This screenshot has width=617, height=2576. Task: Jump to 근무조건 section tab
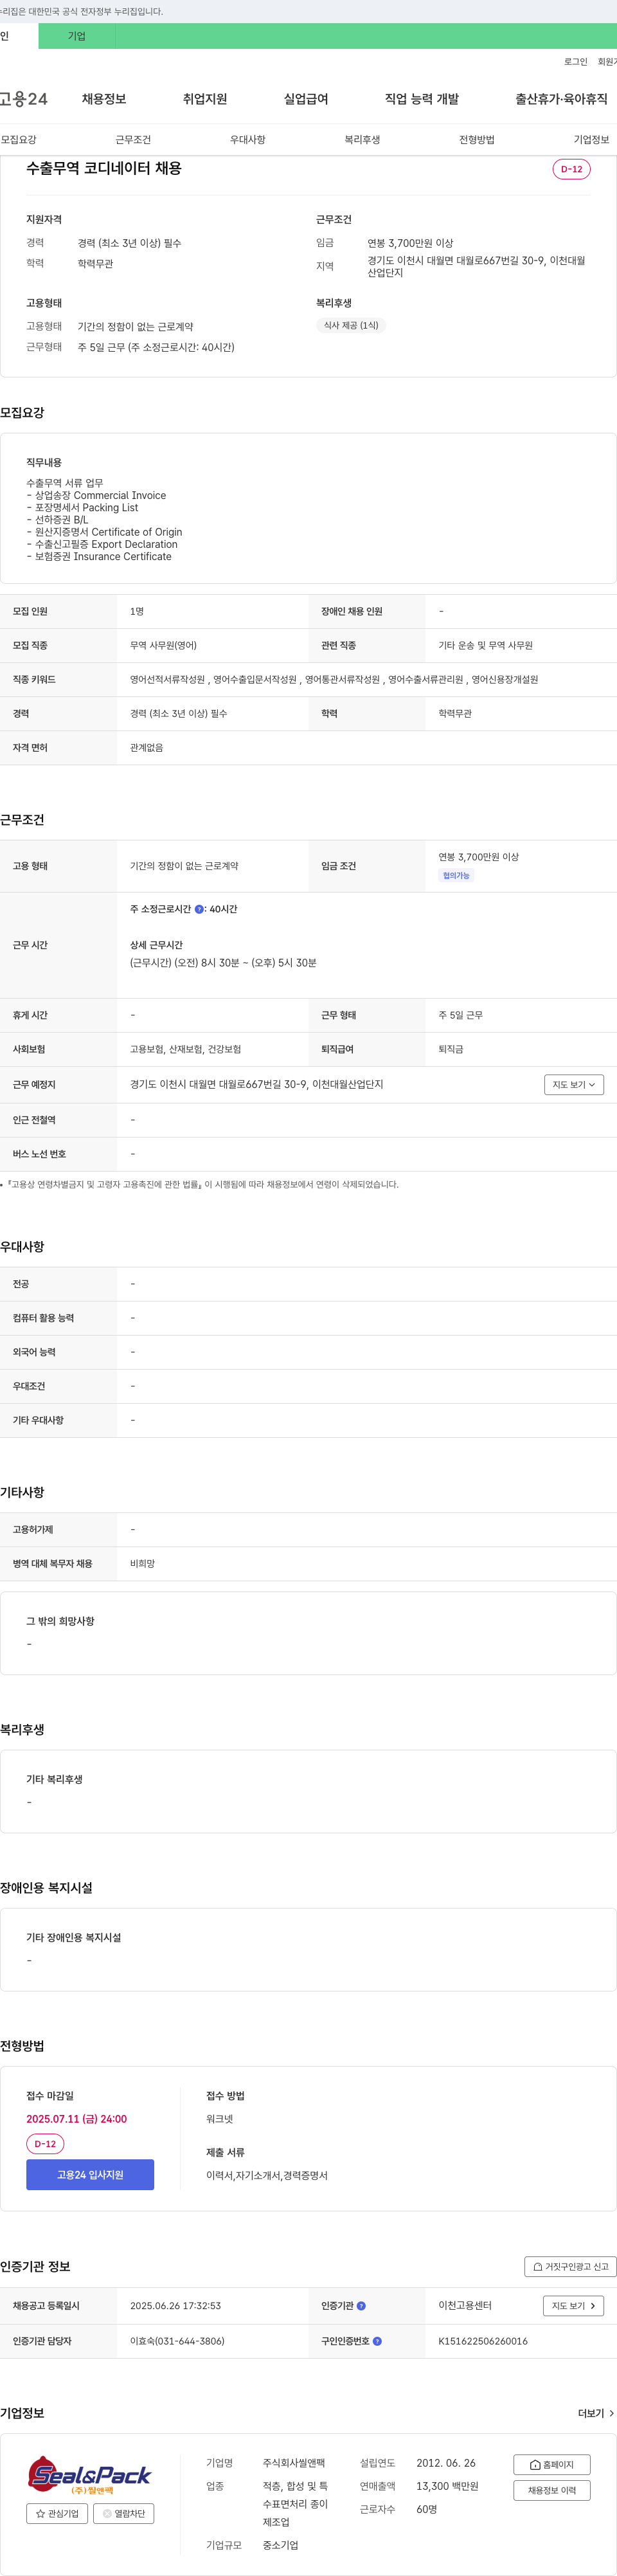133,140
